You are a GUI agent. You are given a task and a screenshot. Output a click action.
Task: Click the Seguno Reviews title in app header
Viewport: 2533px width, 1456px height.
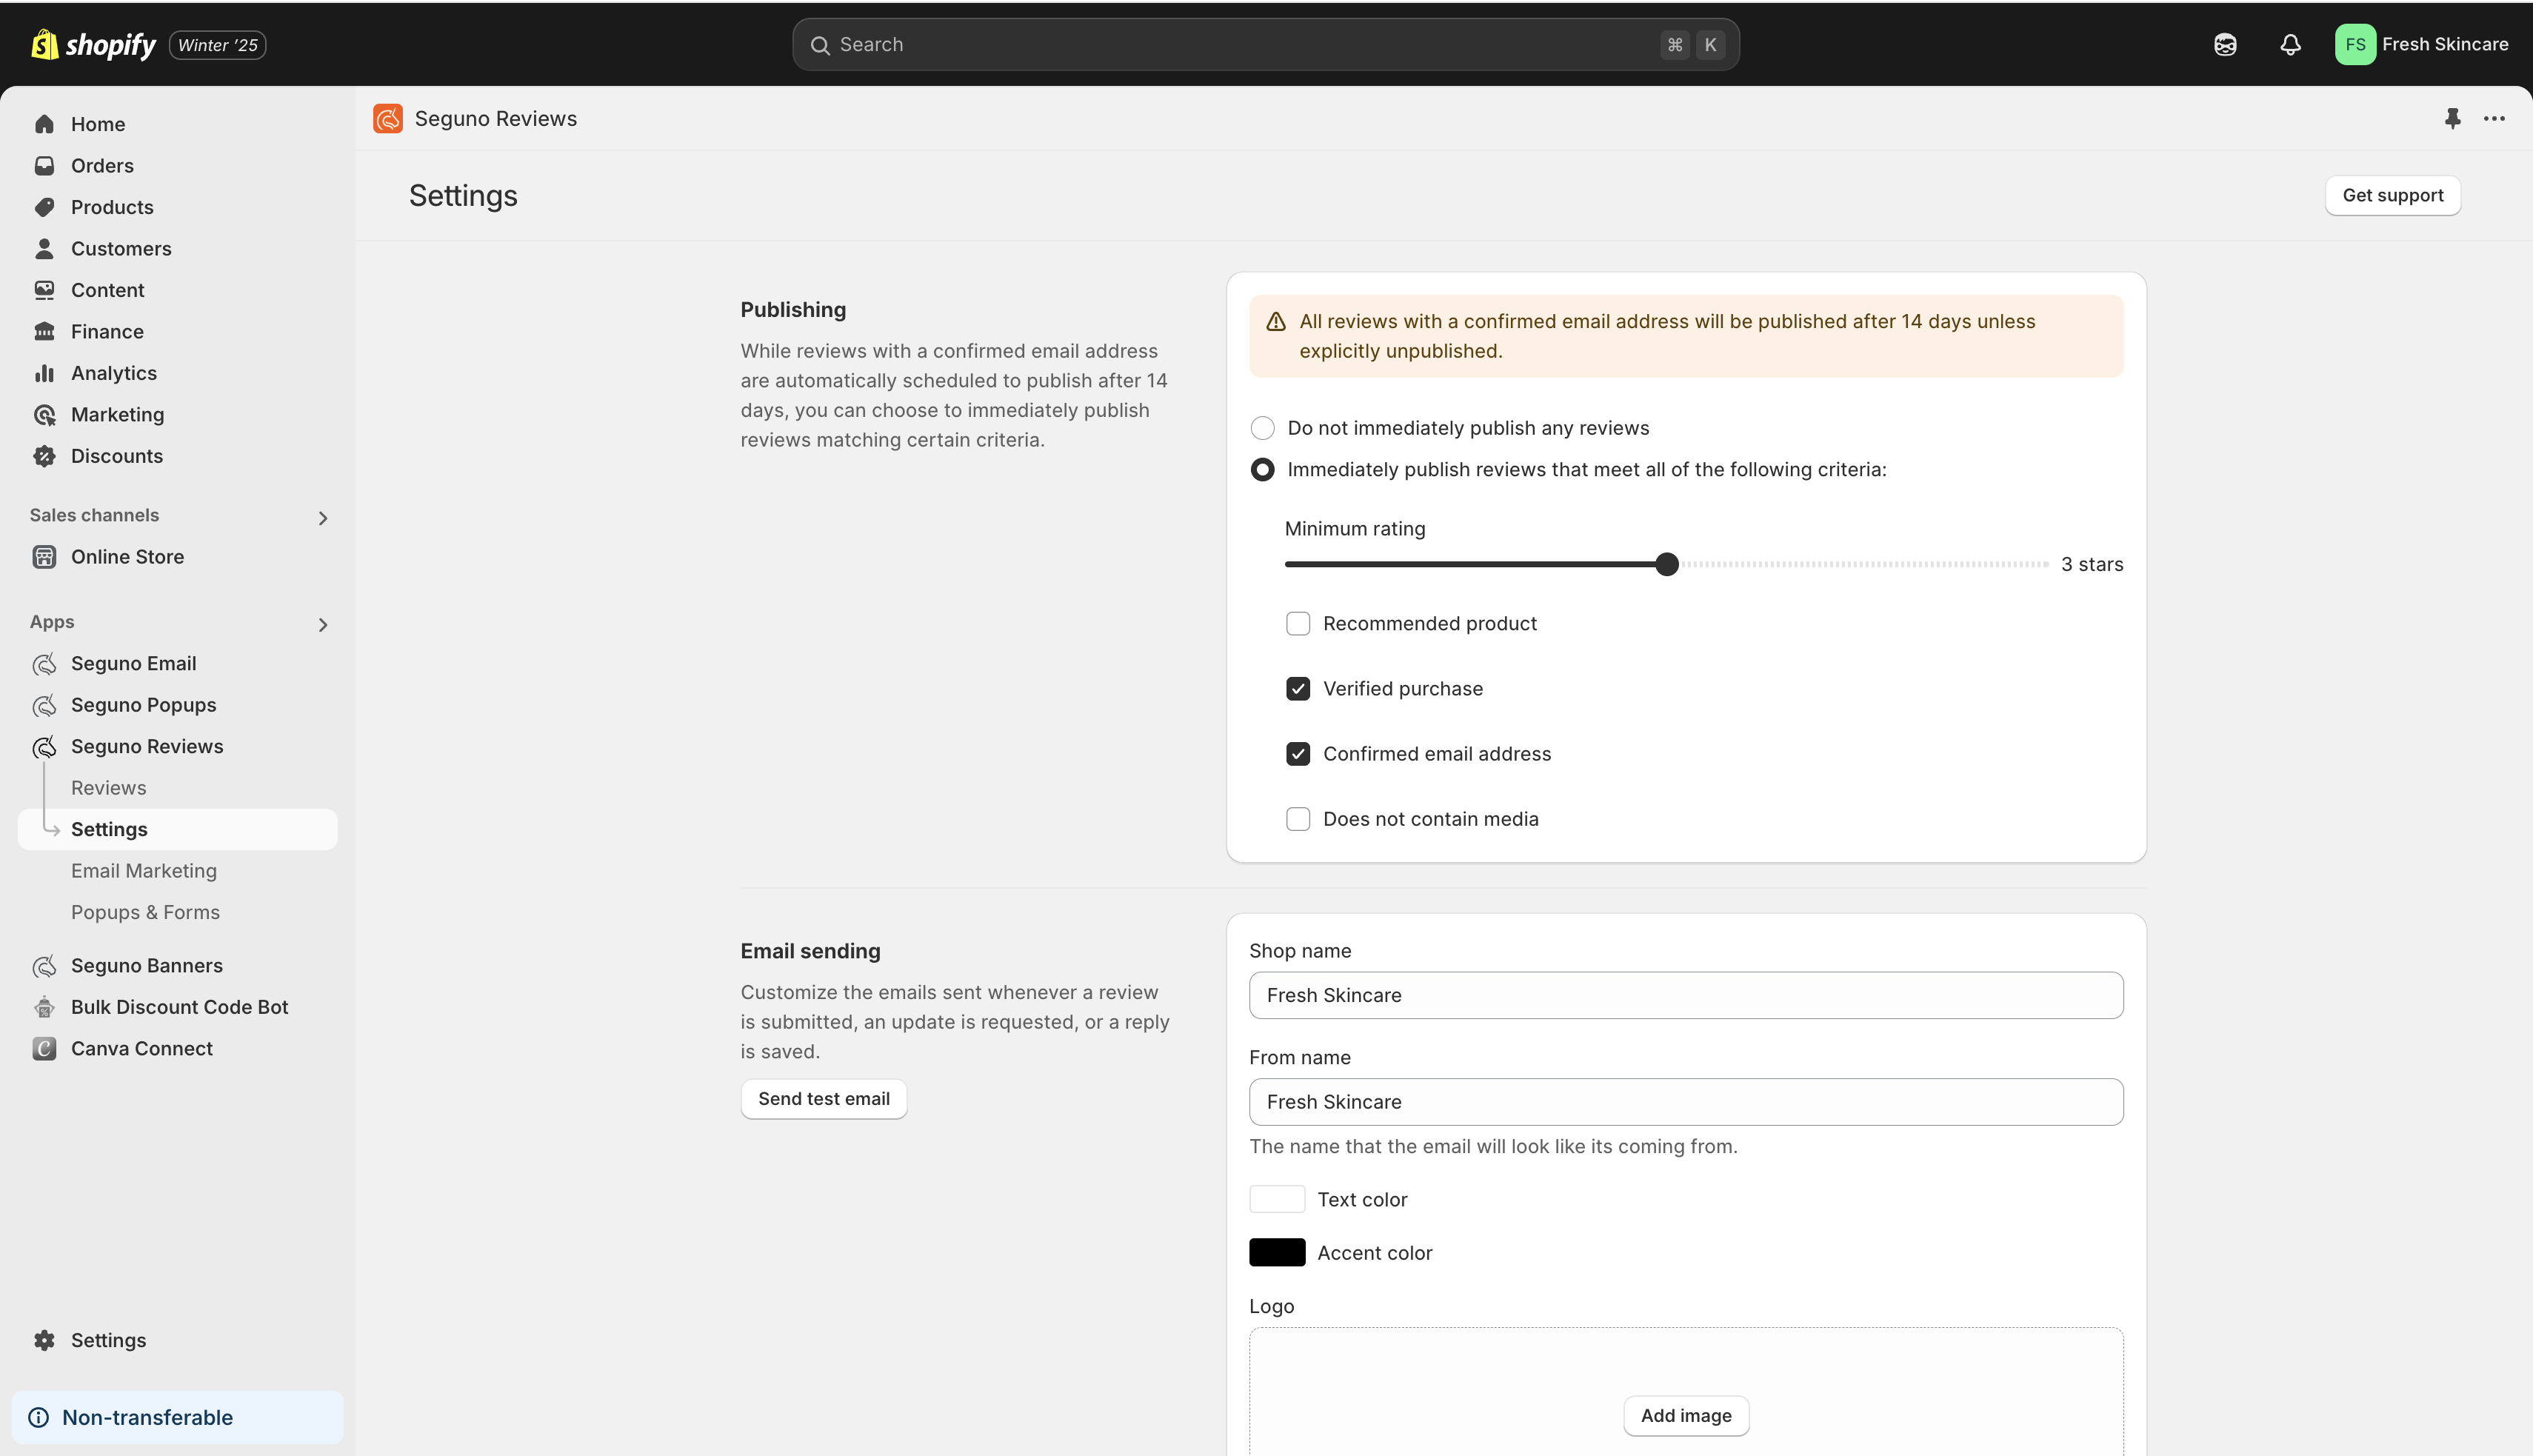pos(496,119)
